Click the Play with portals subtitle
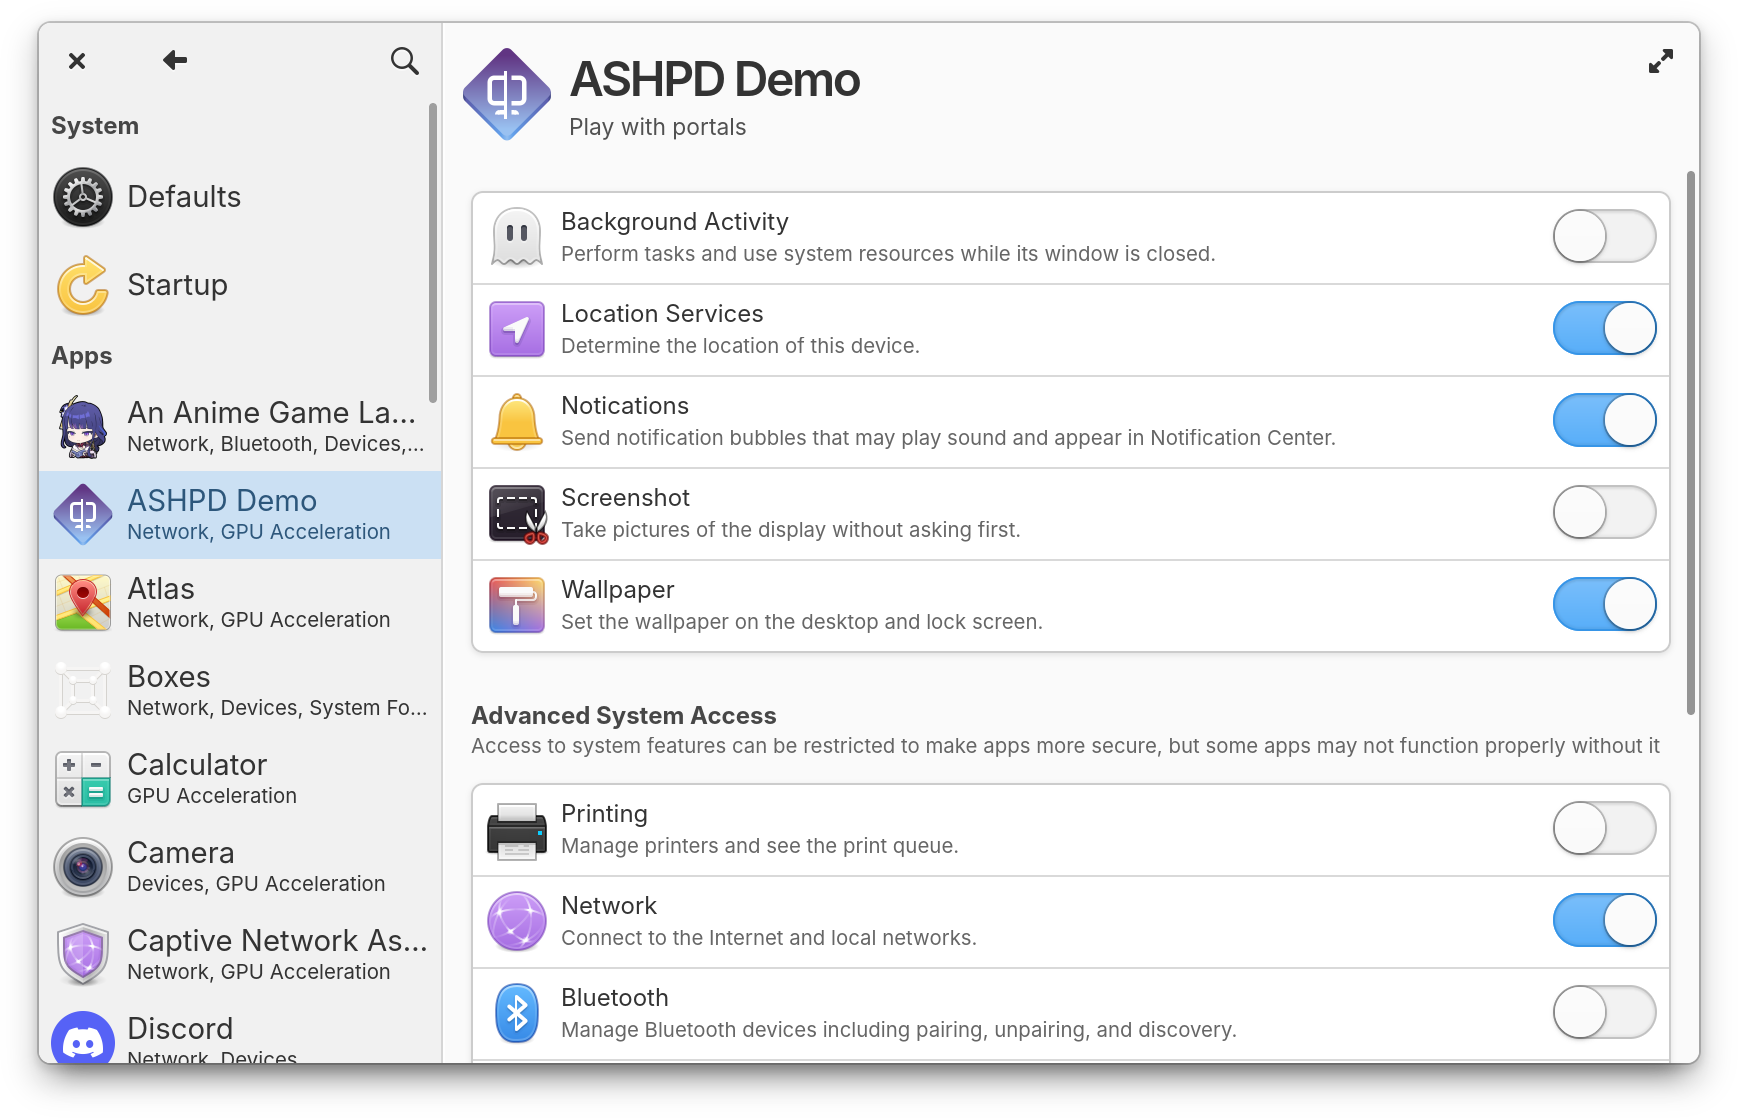The image size is (1738, 1118). (657, 127)
